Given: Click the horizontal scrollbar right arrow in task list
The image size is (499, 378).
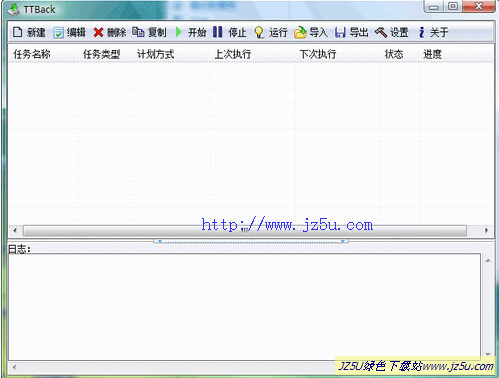Looking at the screenshot, I should (486, 230).
